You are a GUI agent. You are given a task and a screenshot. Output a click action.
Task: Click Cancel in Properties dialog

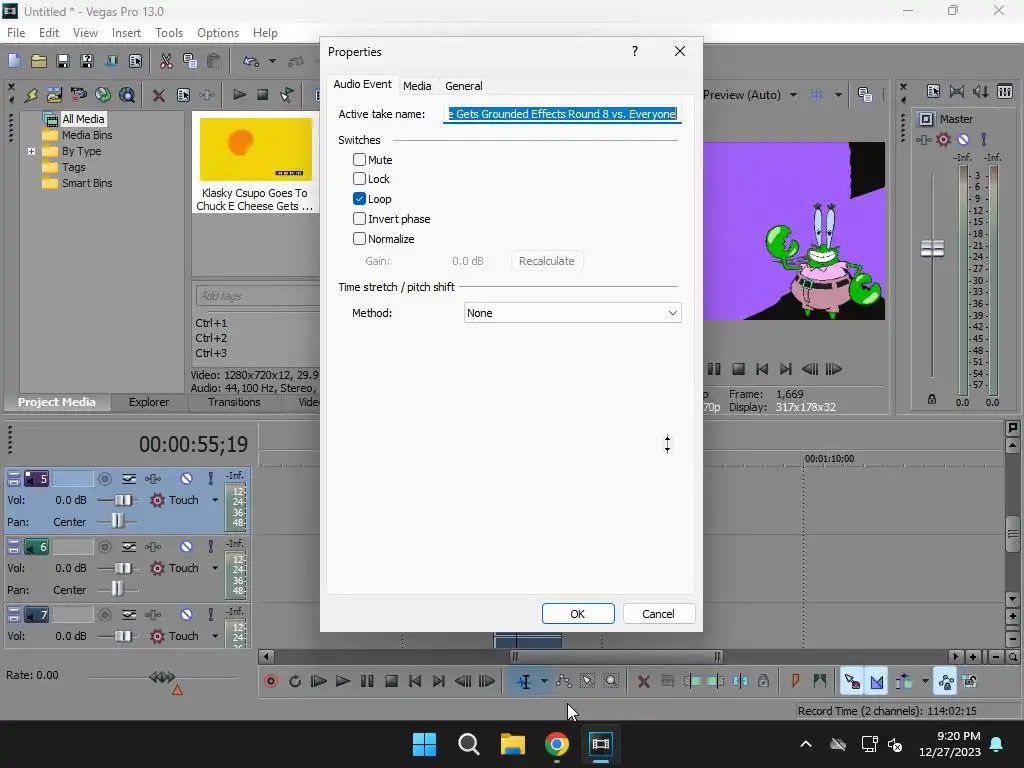tap(658, 614)
